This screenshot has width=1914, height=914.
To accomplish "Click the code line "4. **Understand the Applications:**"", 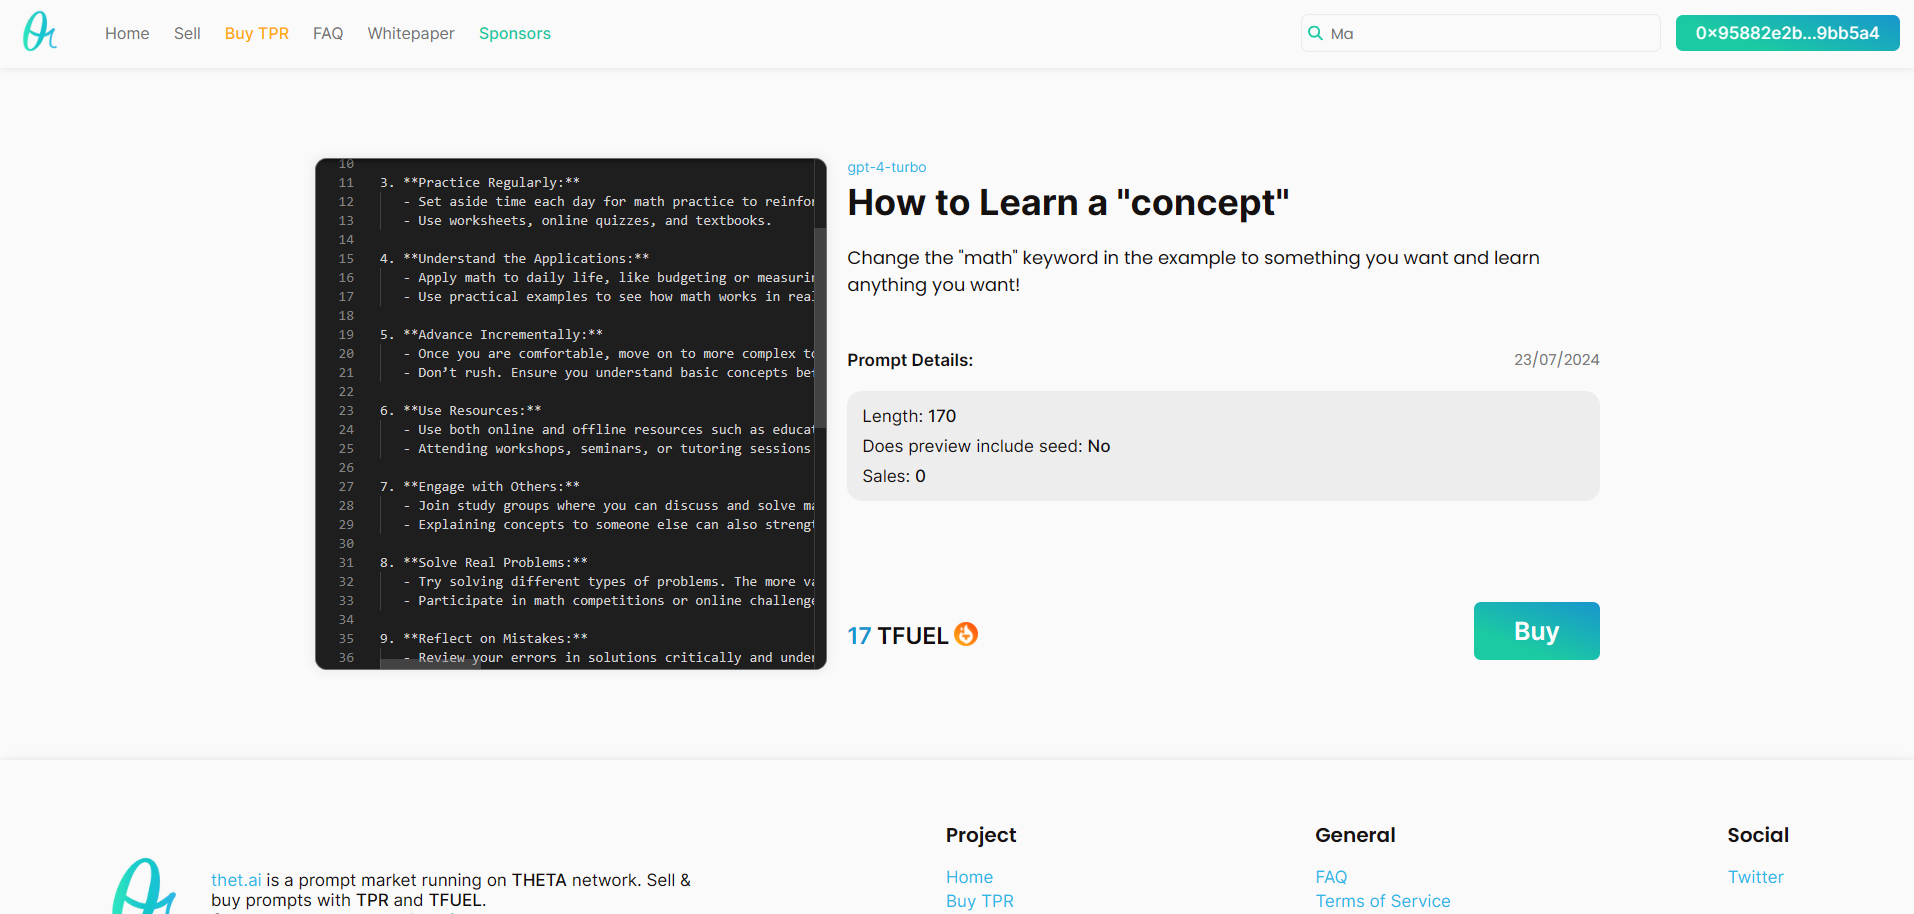I will [x=514, y=258].
